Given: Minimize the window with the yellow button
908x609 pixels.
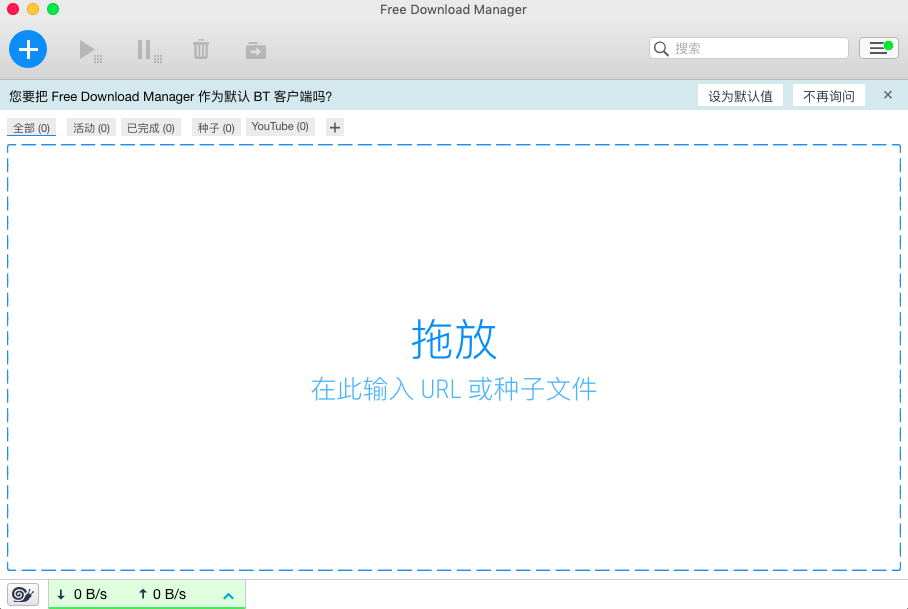Looking at the screenshot, I should [33, 9].
